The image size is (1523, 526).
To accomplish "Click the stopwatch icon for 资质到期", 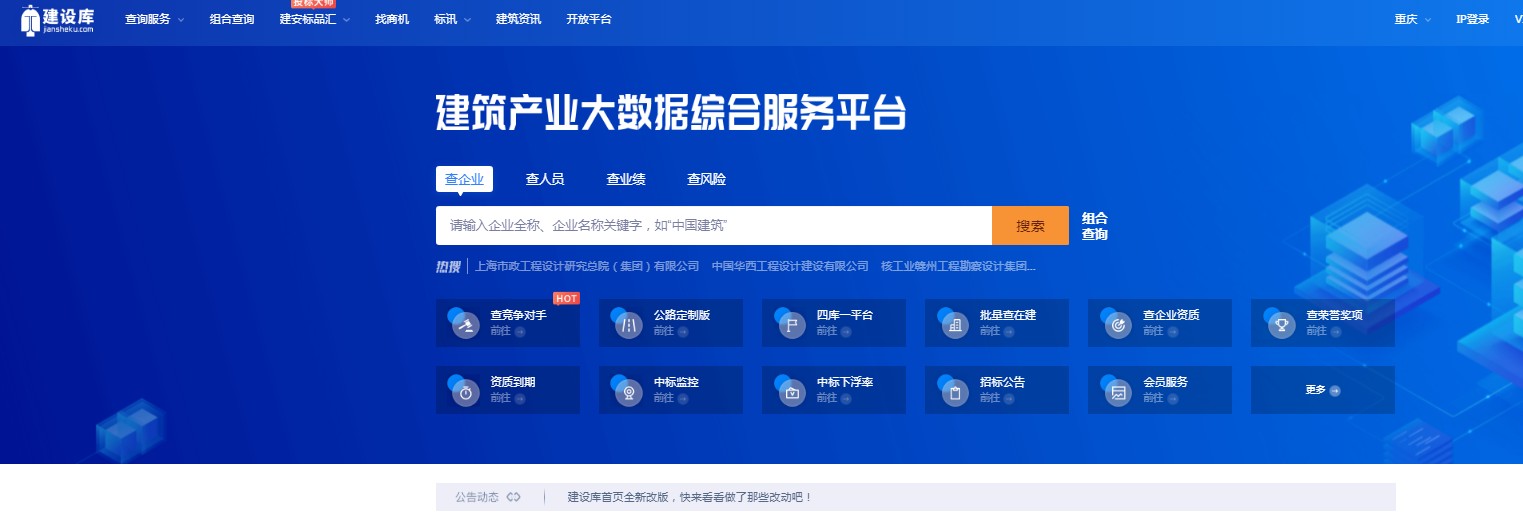I will tap(465, 393).
